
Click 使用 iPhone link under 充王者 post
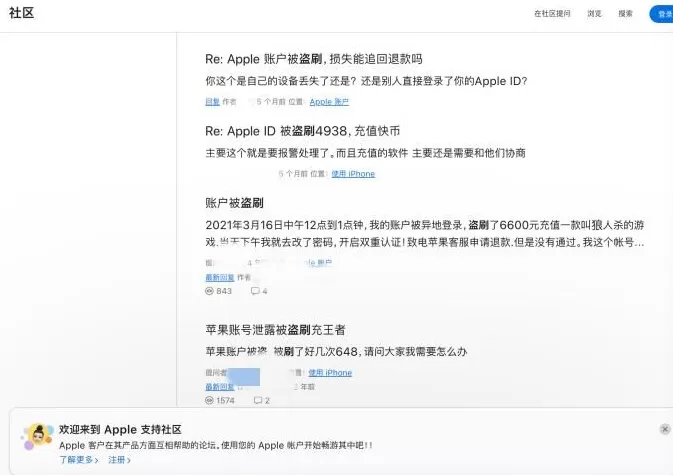tap(330, 373)
